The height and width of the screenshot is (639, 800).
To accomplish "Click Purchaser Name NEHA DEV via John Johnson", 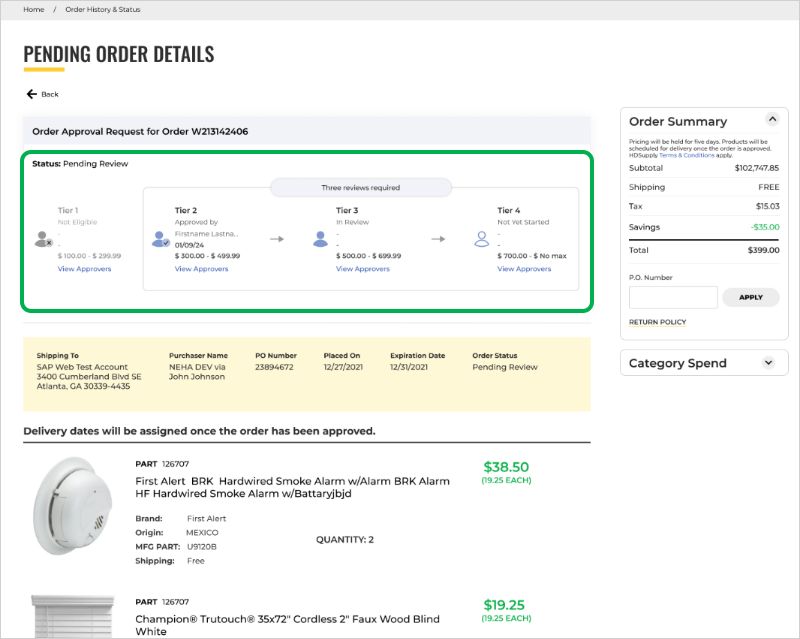I will 197,372.
